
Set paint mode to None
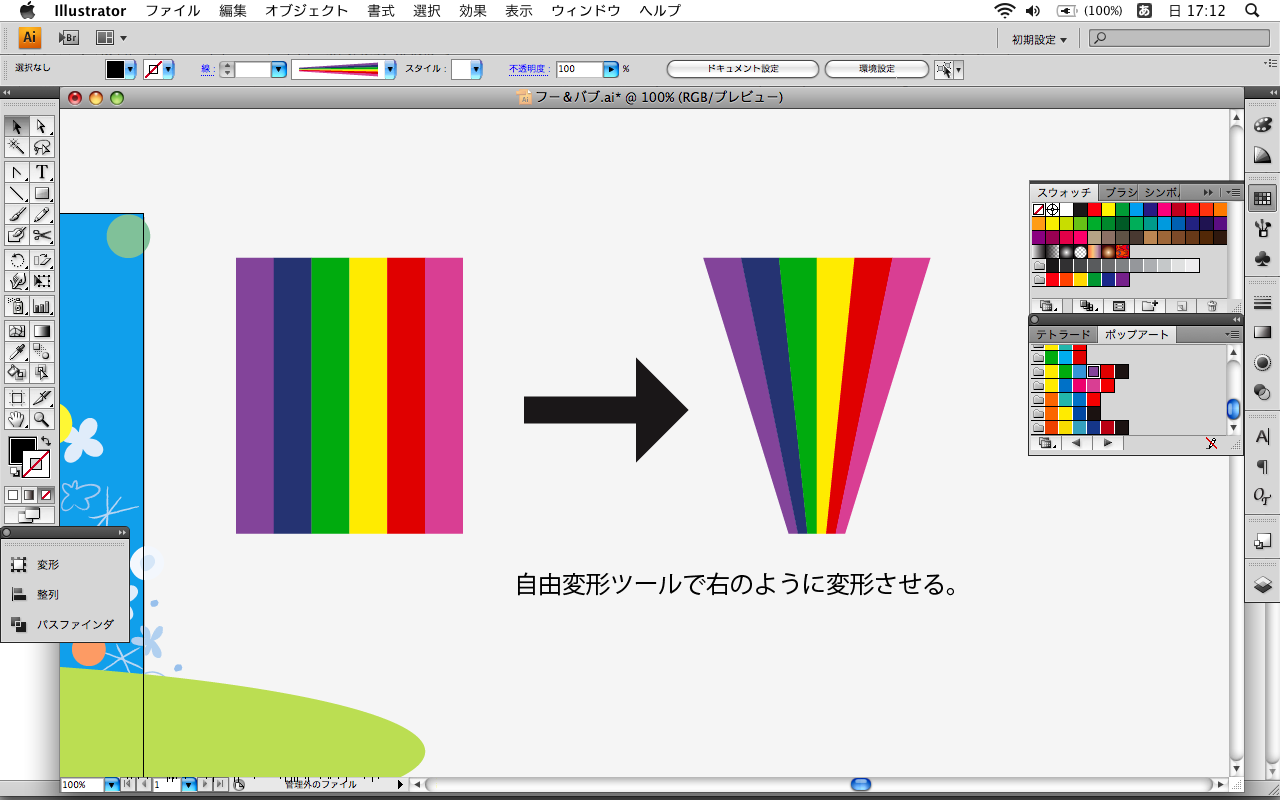point(46,495)
